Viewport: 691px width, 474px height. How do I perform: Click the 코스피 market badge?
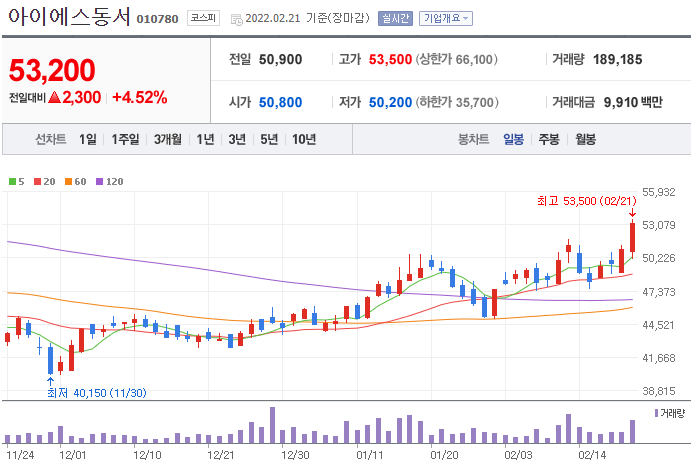click(x=203, y=18)
